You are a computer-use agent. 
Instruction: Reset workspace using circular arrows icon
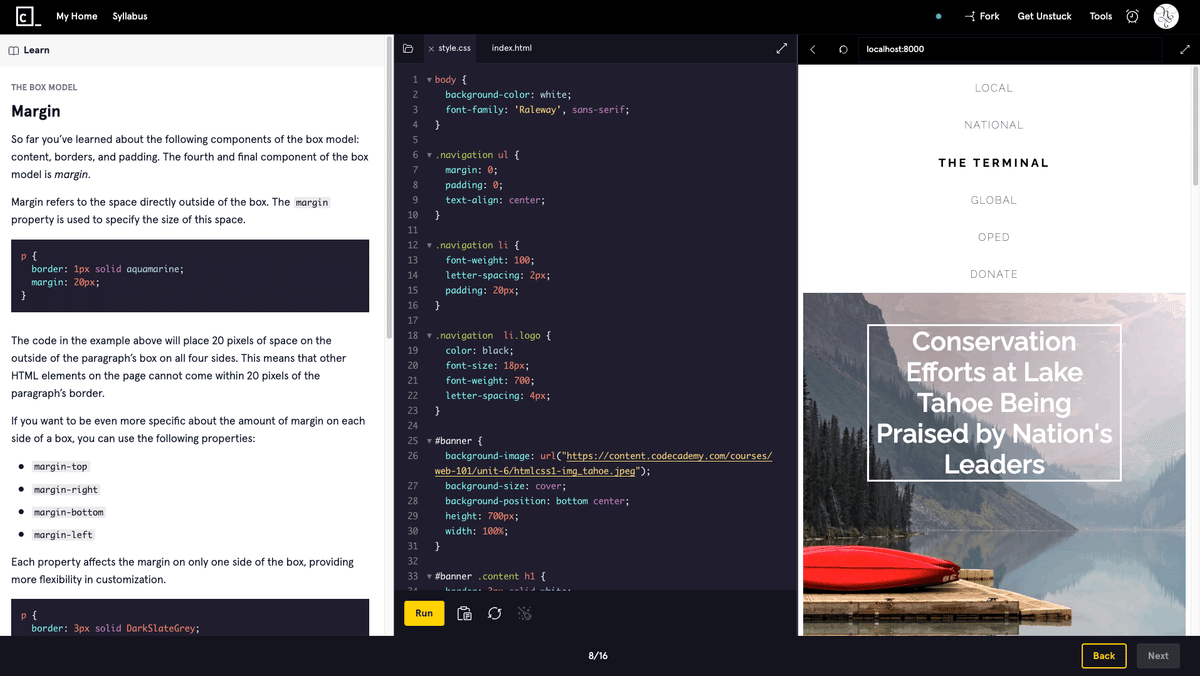(494, 613)
